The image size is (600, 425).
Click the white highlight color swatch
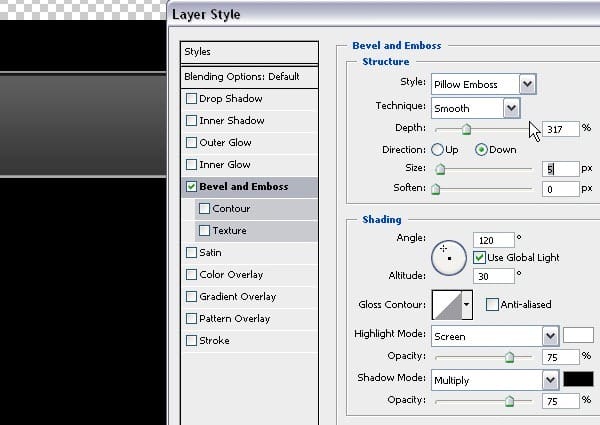(578, 335)
